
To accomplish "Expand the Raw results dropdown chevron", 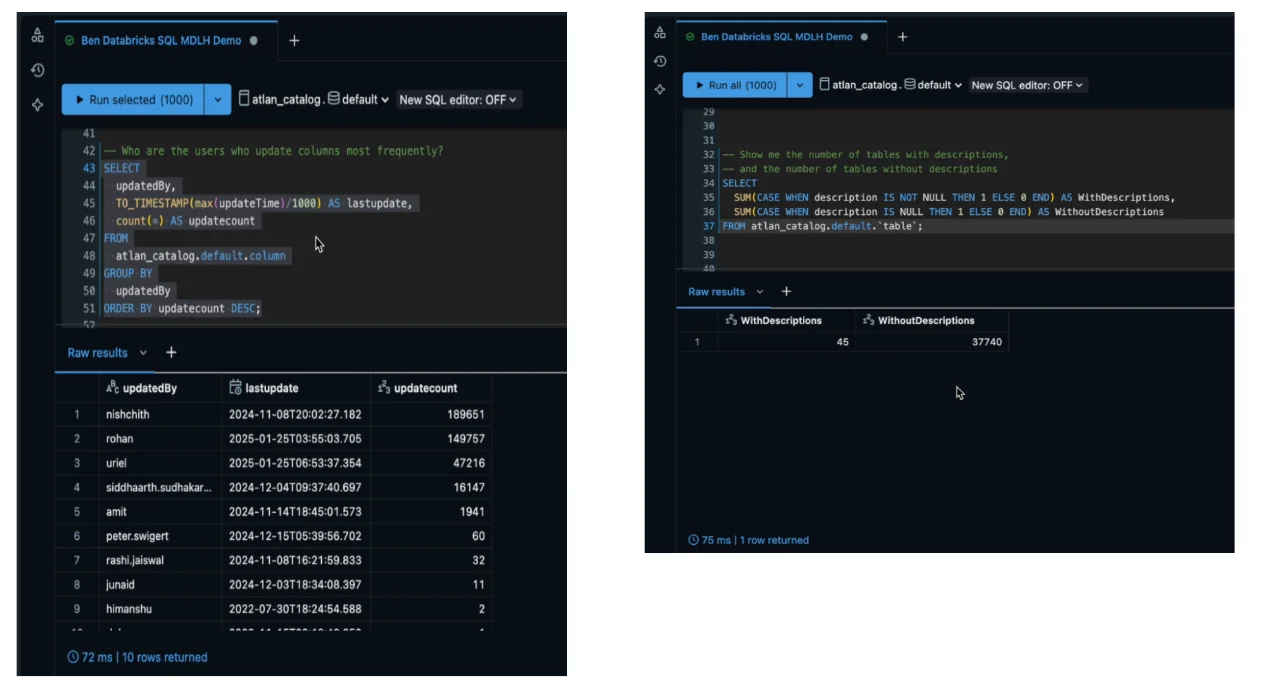I will click(x=143, y=352).
